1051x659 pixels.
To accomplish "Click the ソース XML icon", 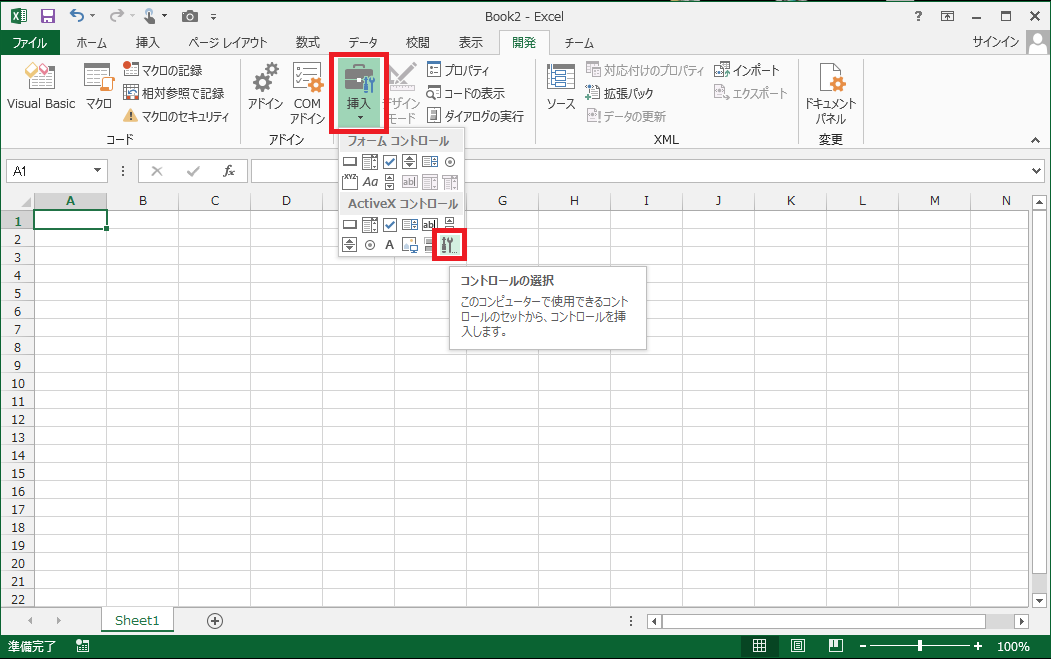I will click(x=560, y=87).
